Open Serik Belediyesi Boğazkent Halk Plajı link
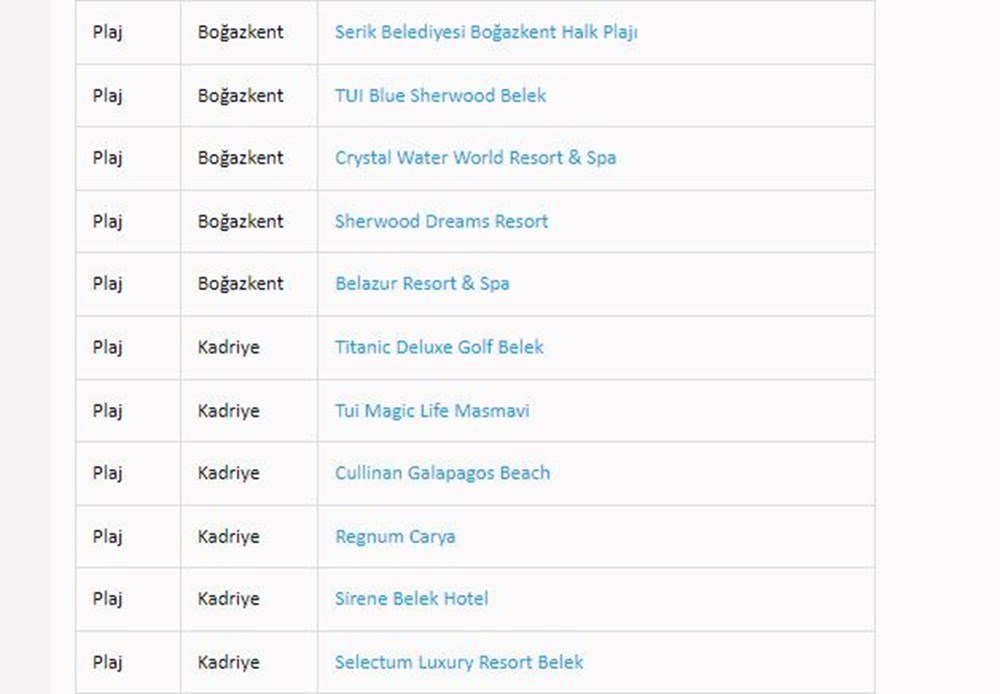1000x694 pixels. point(486,32)
